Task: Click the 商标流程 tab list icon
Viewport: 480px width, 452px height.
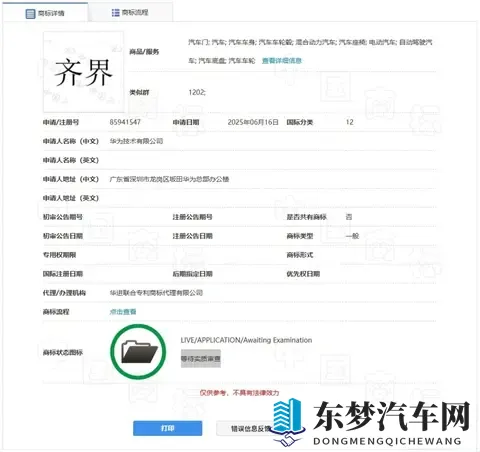Action: [x=115, y=13]
